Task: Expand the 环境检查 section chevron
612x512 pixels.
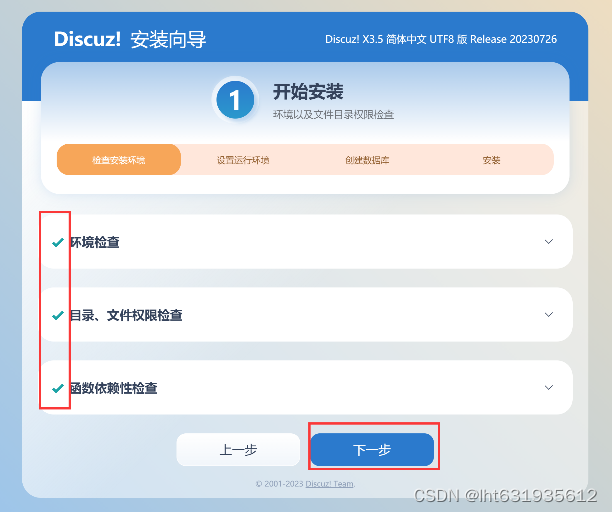Action: [549, 242]
